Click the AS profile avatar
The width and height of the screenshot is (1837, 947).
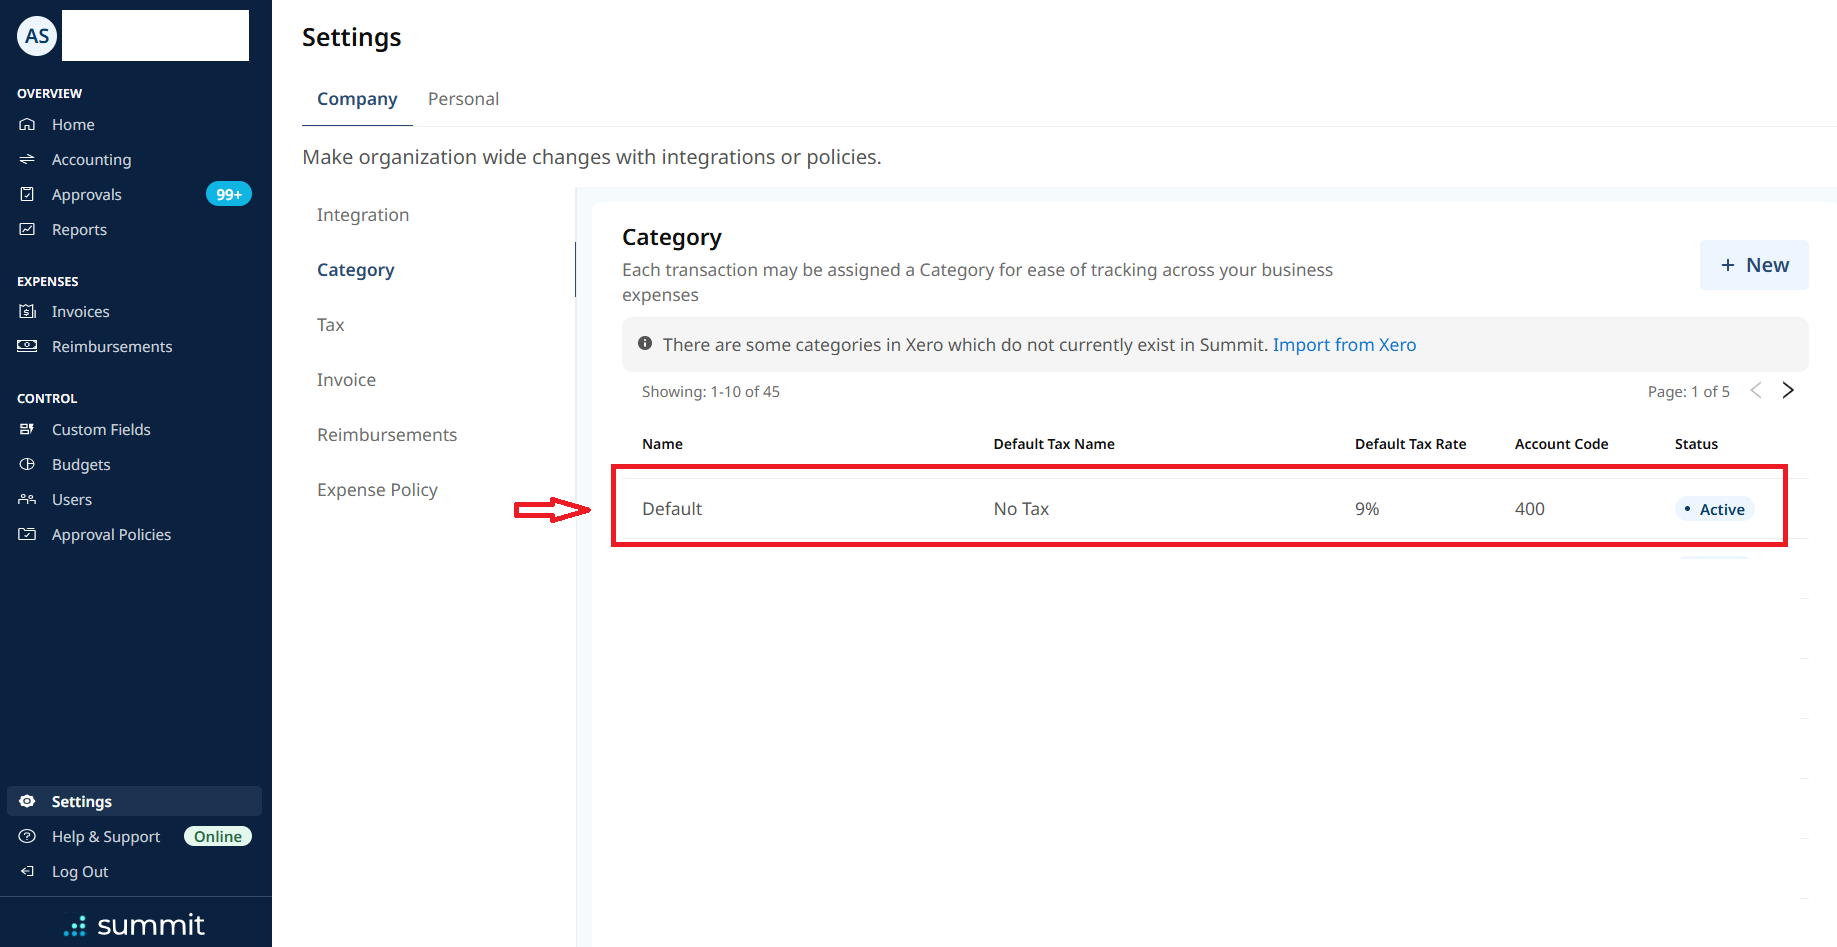tap(37, 36)
